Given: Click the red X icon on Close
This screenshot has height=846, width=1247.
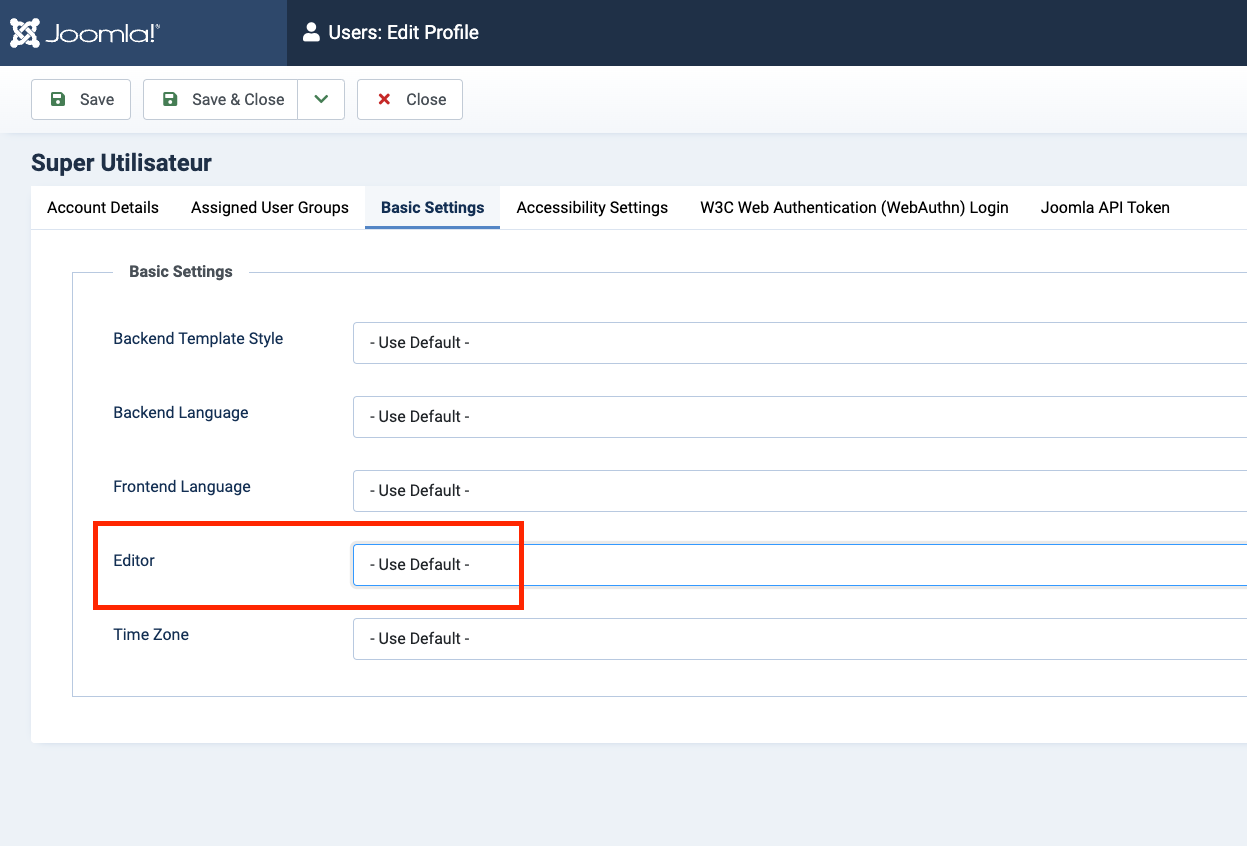Looking at the screenshot, I should click(x=384, y=99).
